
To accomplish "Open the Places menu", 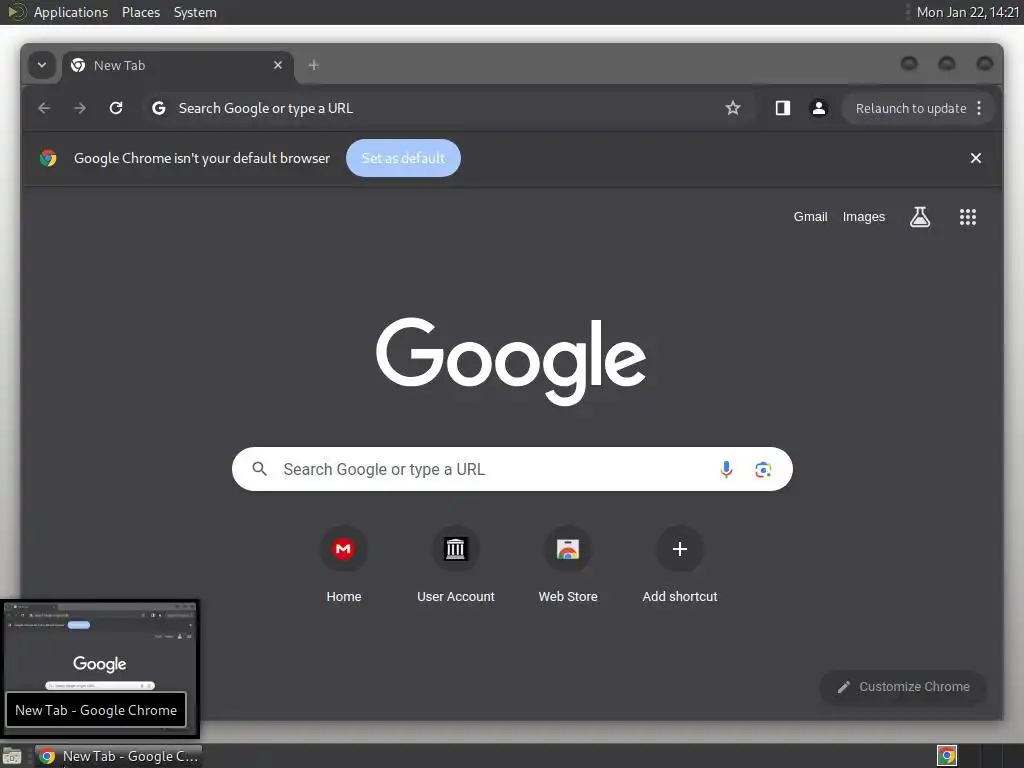I will [x=140, y=12].
